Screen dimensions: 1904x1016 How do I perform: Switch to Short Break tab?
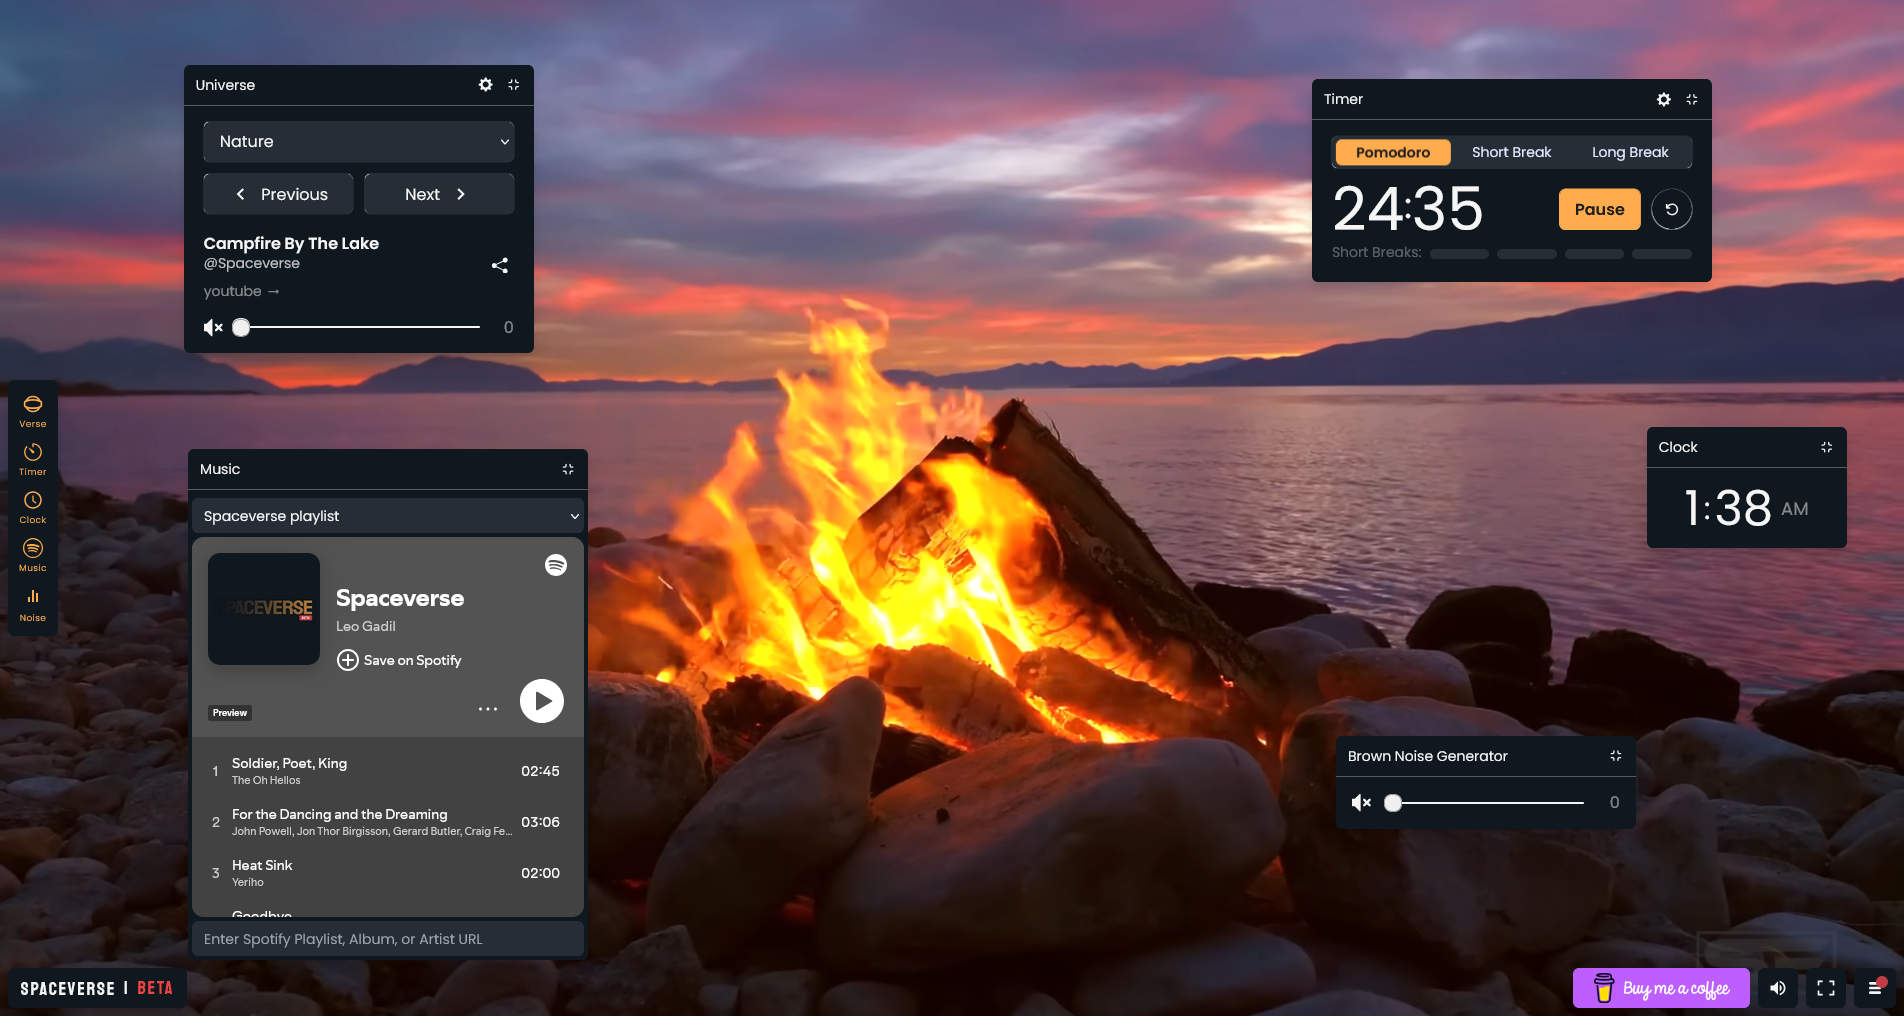1511,152
